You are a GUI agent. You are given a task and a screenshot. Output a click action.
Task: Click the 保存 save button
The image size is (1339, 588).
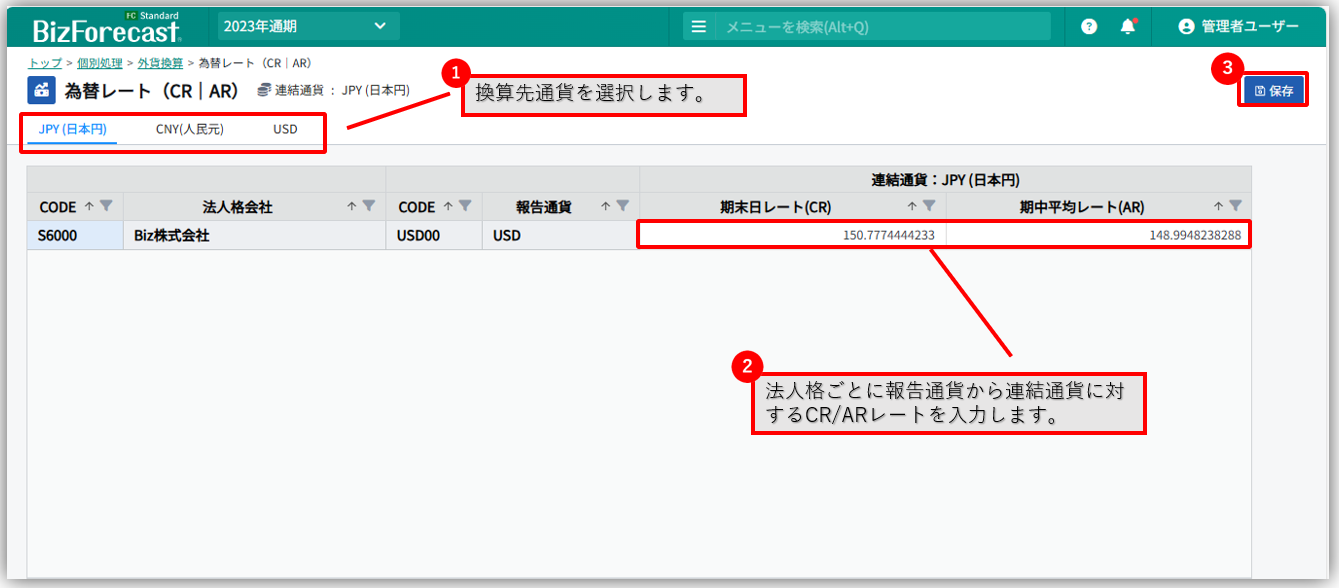(1273, 91)
